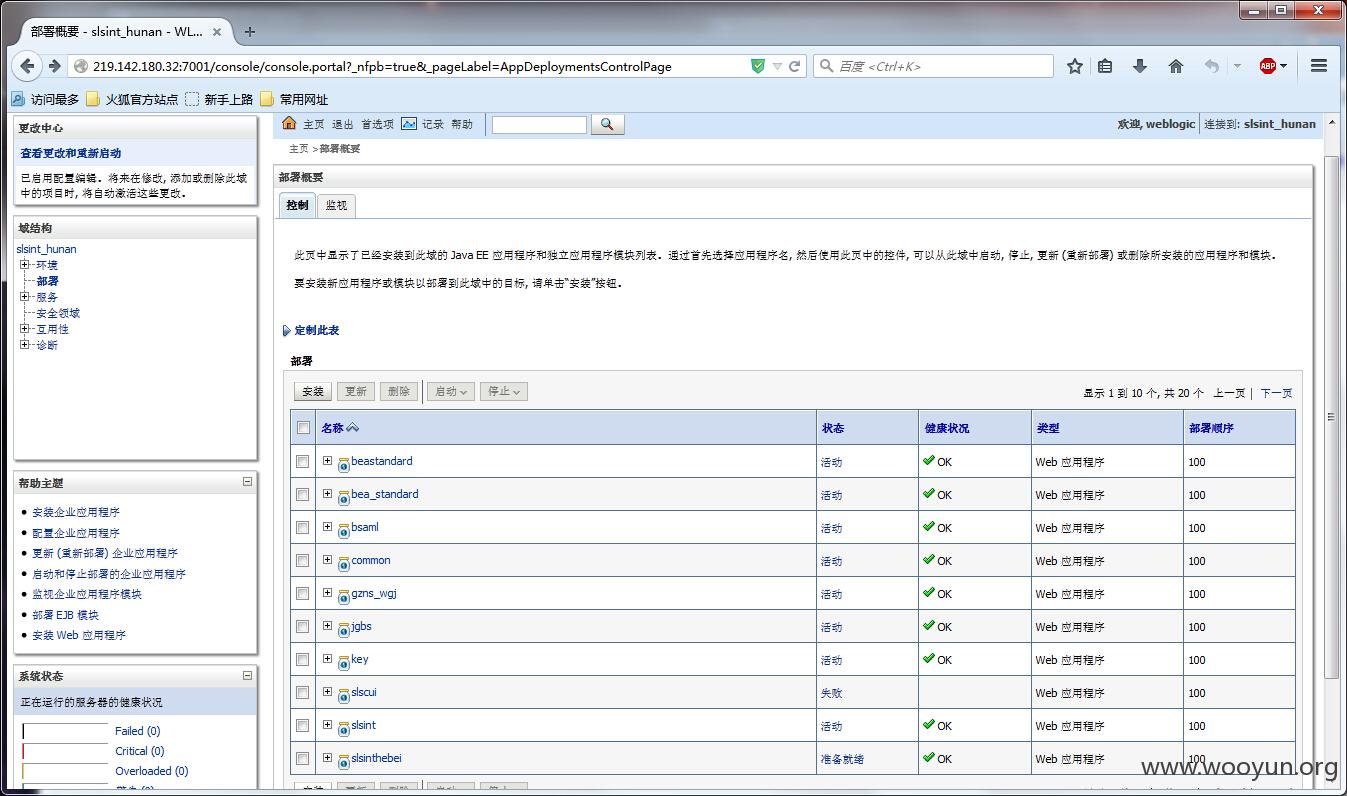Collapse the 系统状态 panel with the minus icon
The width and height of the screenshot is (1347, 796).
pyautogui.click(x=247, y=676)
